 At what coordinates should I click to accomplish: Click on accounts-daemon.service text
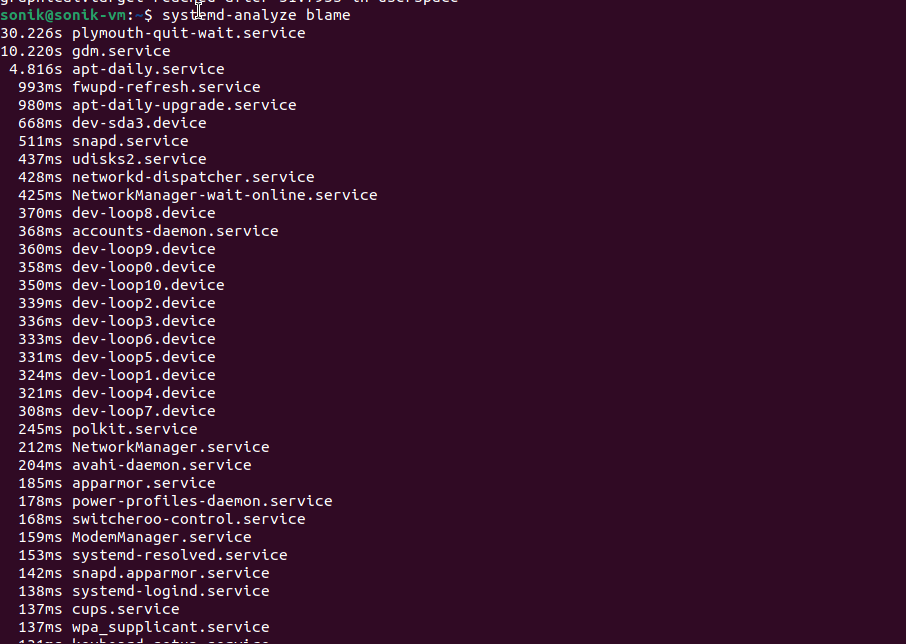175,231
